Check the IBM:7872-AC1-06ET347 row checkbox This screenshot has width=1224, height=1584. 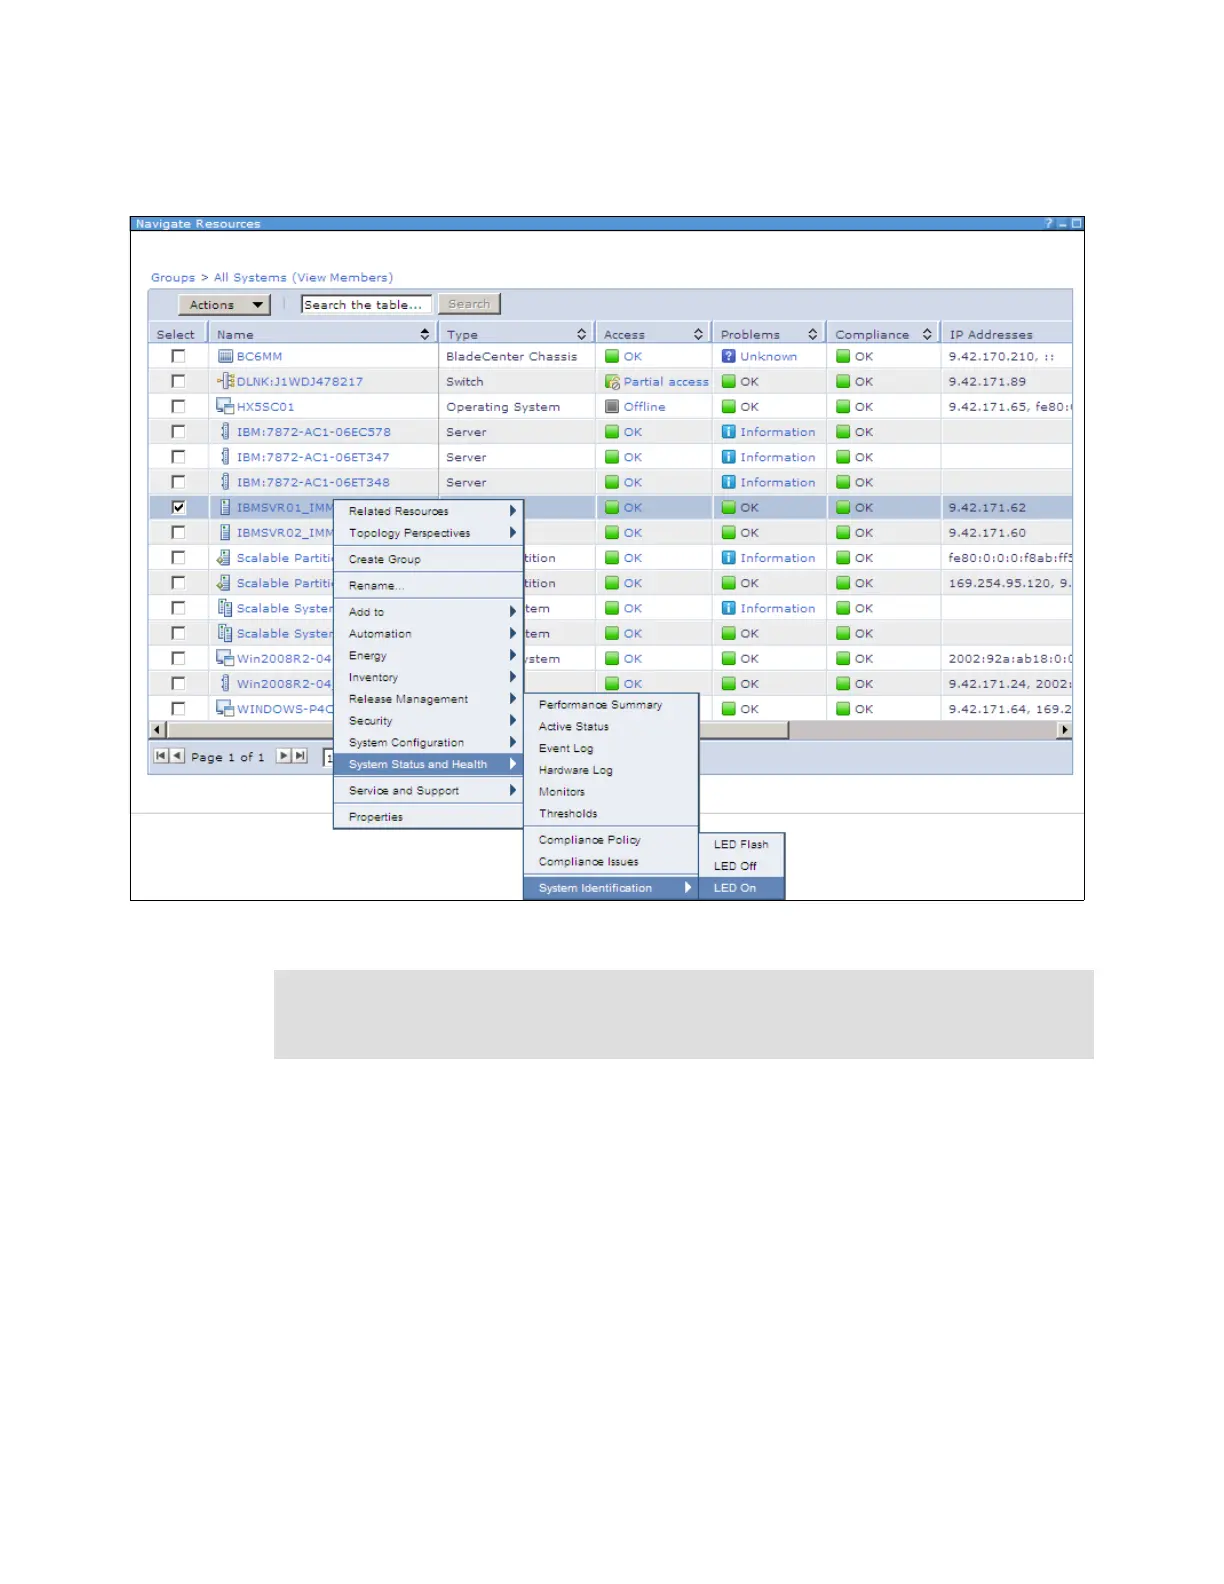(x=178, y=456)
